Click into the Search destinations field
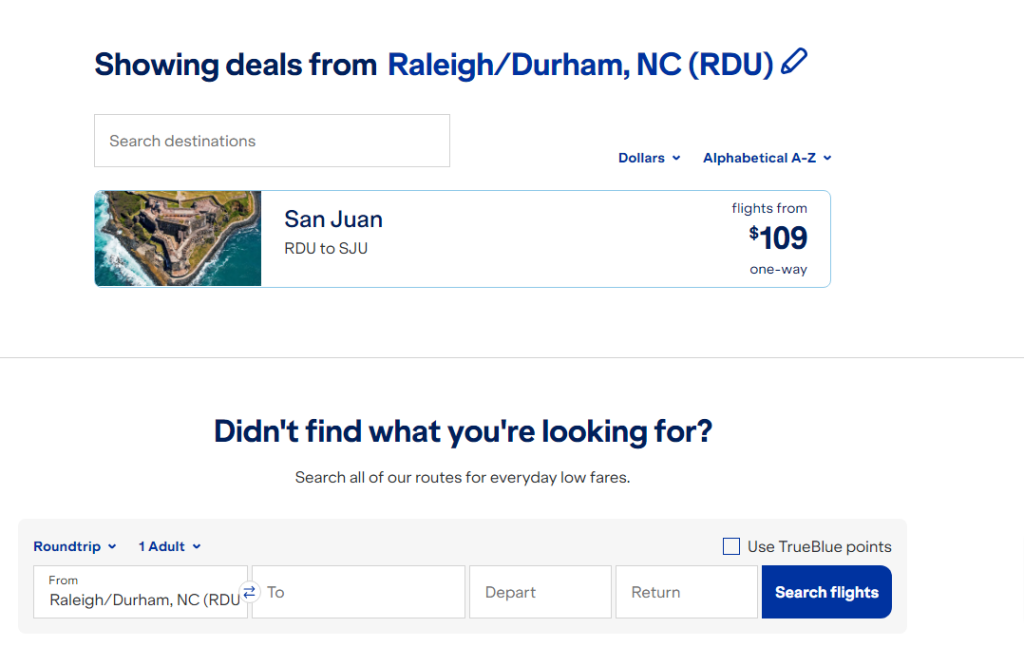 [271, 140]
